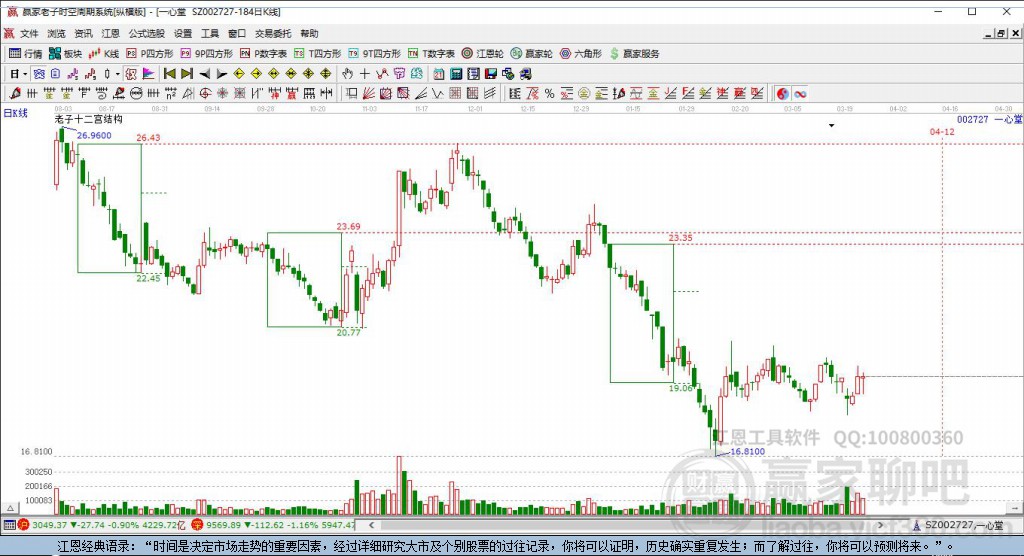
Task: Select the n² drawing tool
Action: coord(170,94)
